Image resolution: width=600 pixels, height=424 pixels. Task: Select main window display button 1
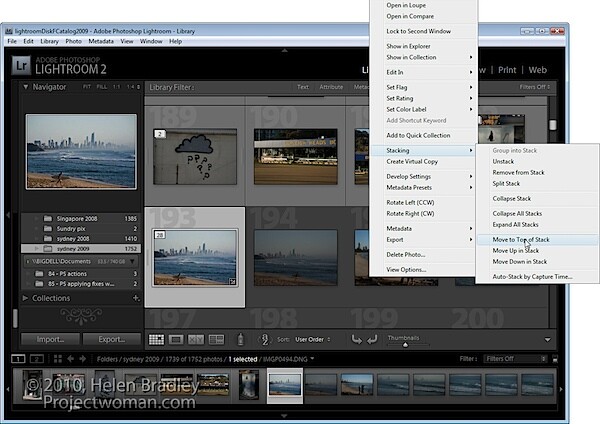18,359
